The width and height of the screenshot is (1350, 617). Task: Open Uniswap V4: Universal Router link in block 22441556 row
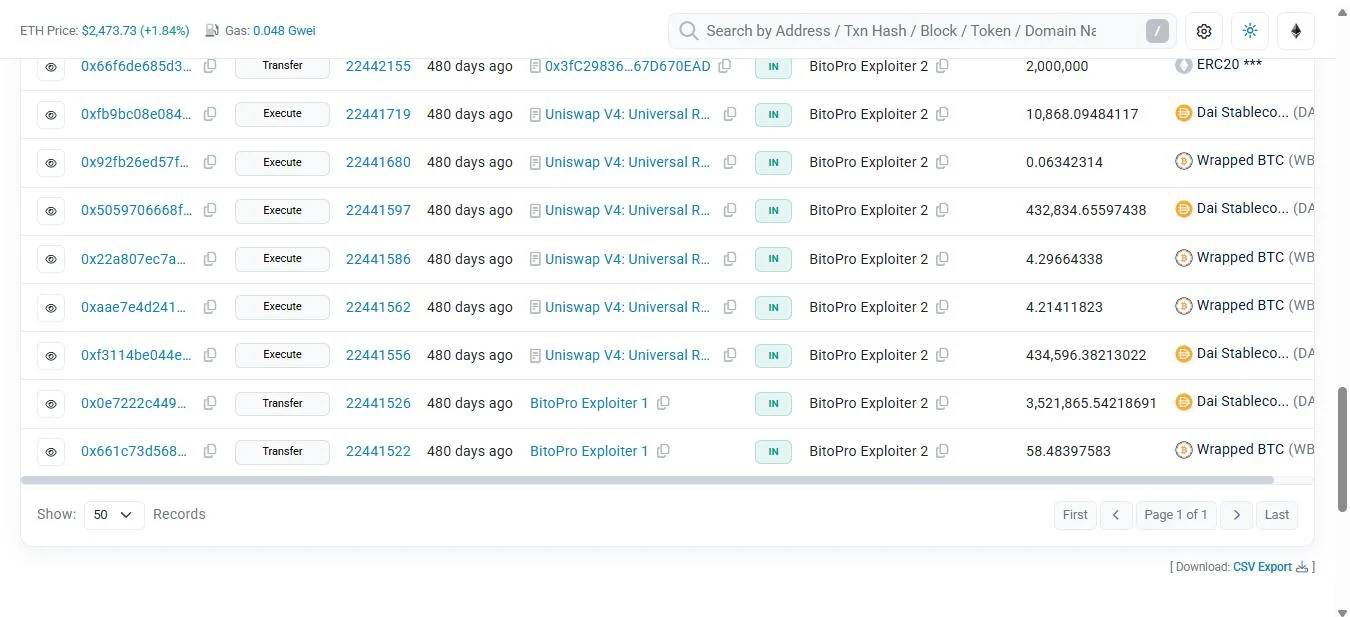coord(628,355)
